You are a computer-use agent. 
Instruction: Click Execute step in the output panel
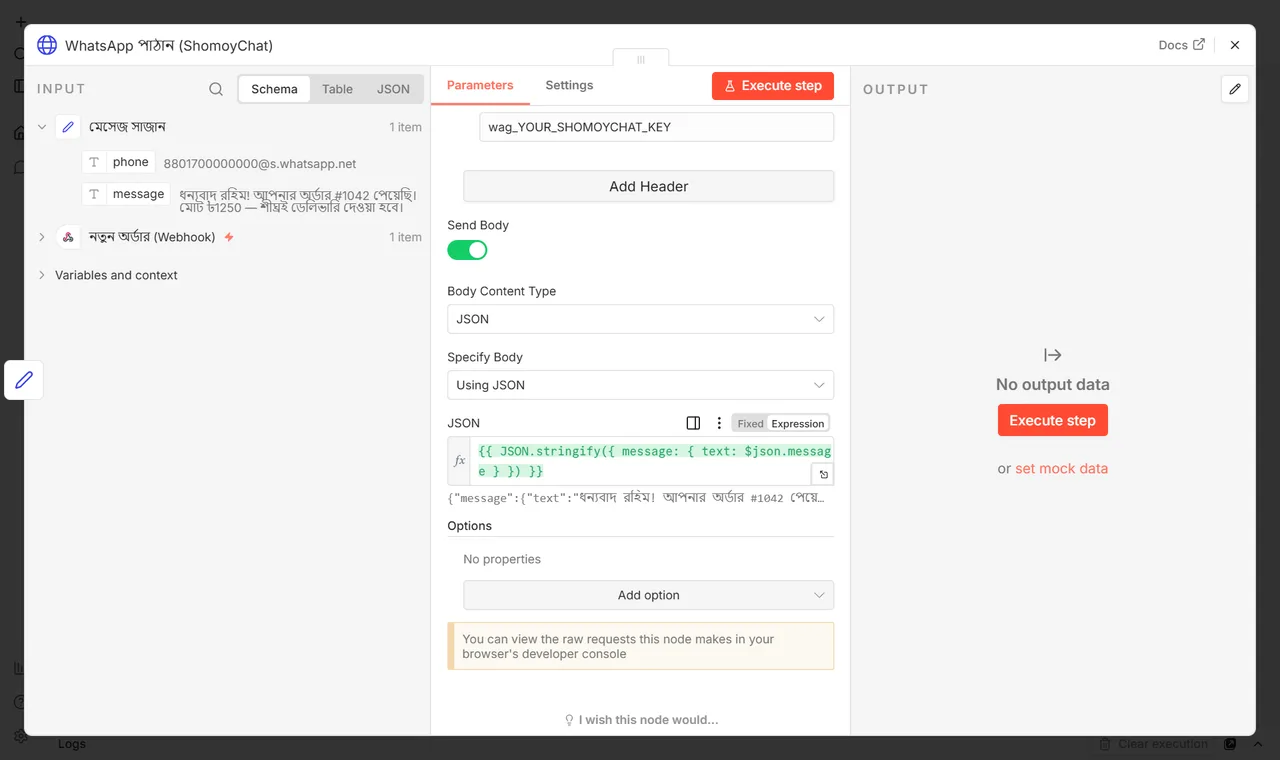[1052, 420]
